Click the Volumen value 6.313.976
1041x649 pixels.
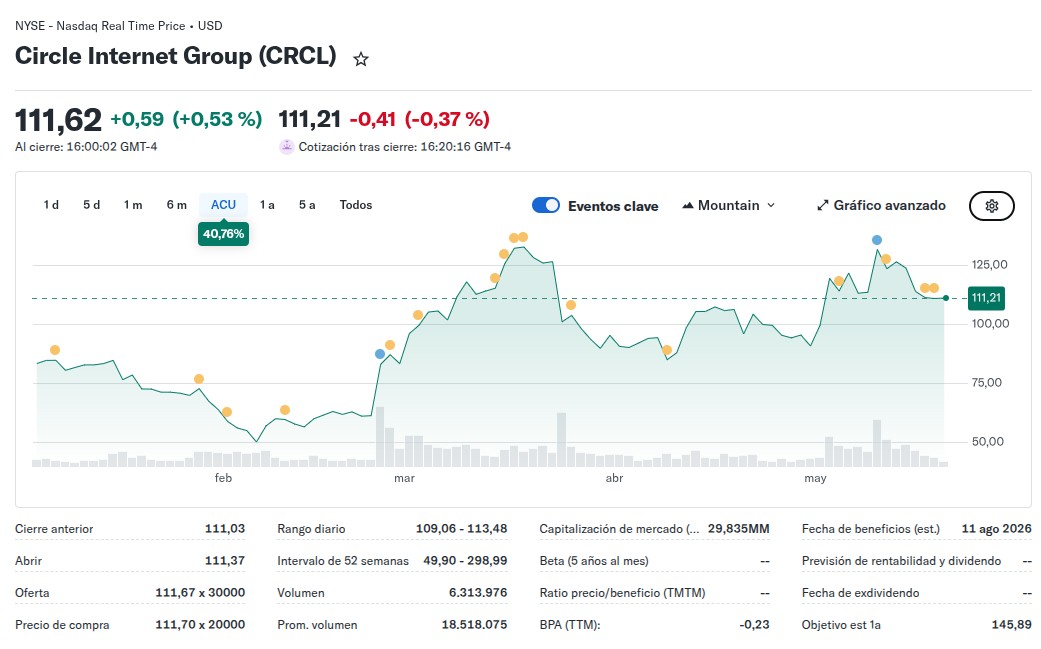coord(478,593)
